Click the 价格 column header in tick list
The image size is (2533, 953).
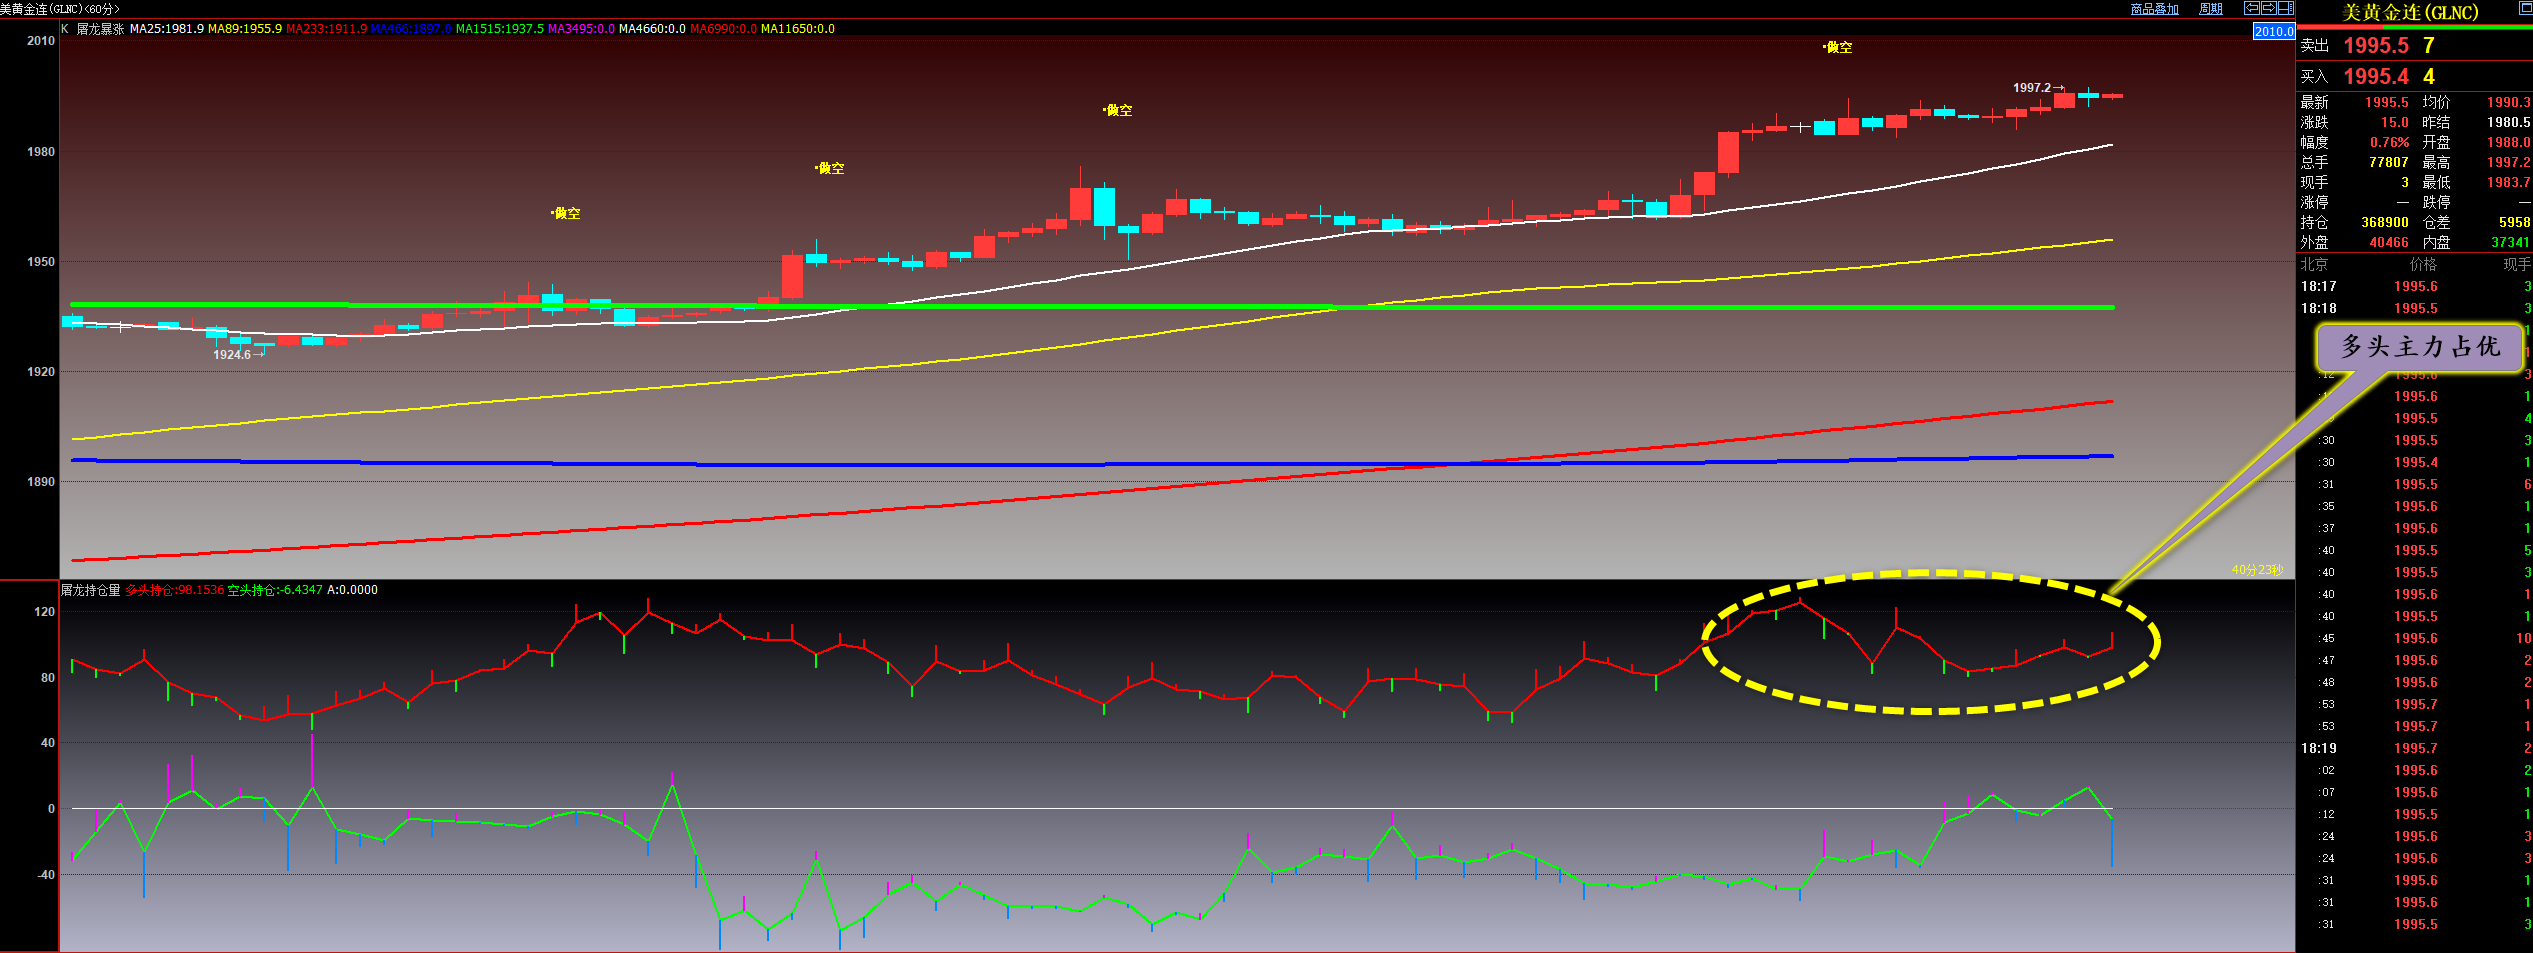point(2423,265)
